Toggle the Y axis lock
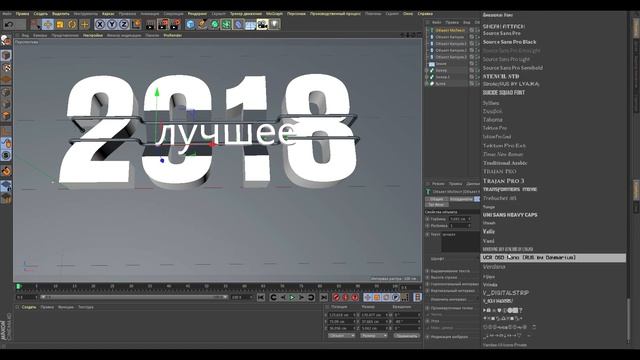Image resolution: width=640 pixels, height=360 pixels. click(x=112, y=24)
